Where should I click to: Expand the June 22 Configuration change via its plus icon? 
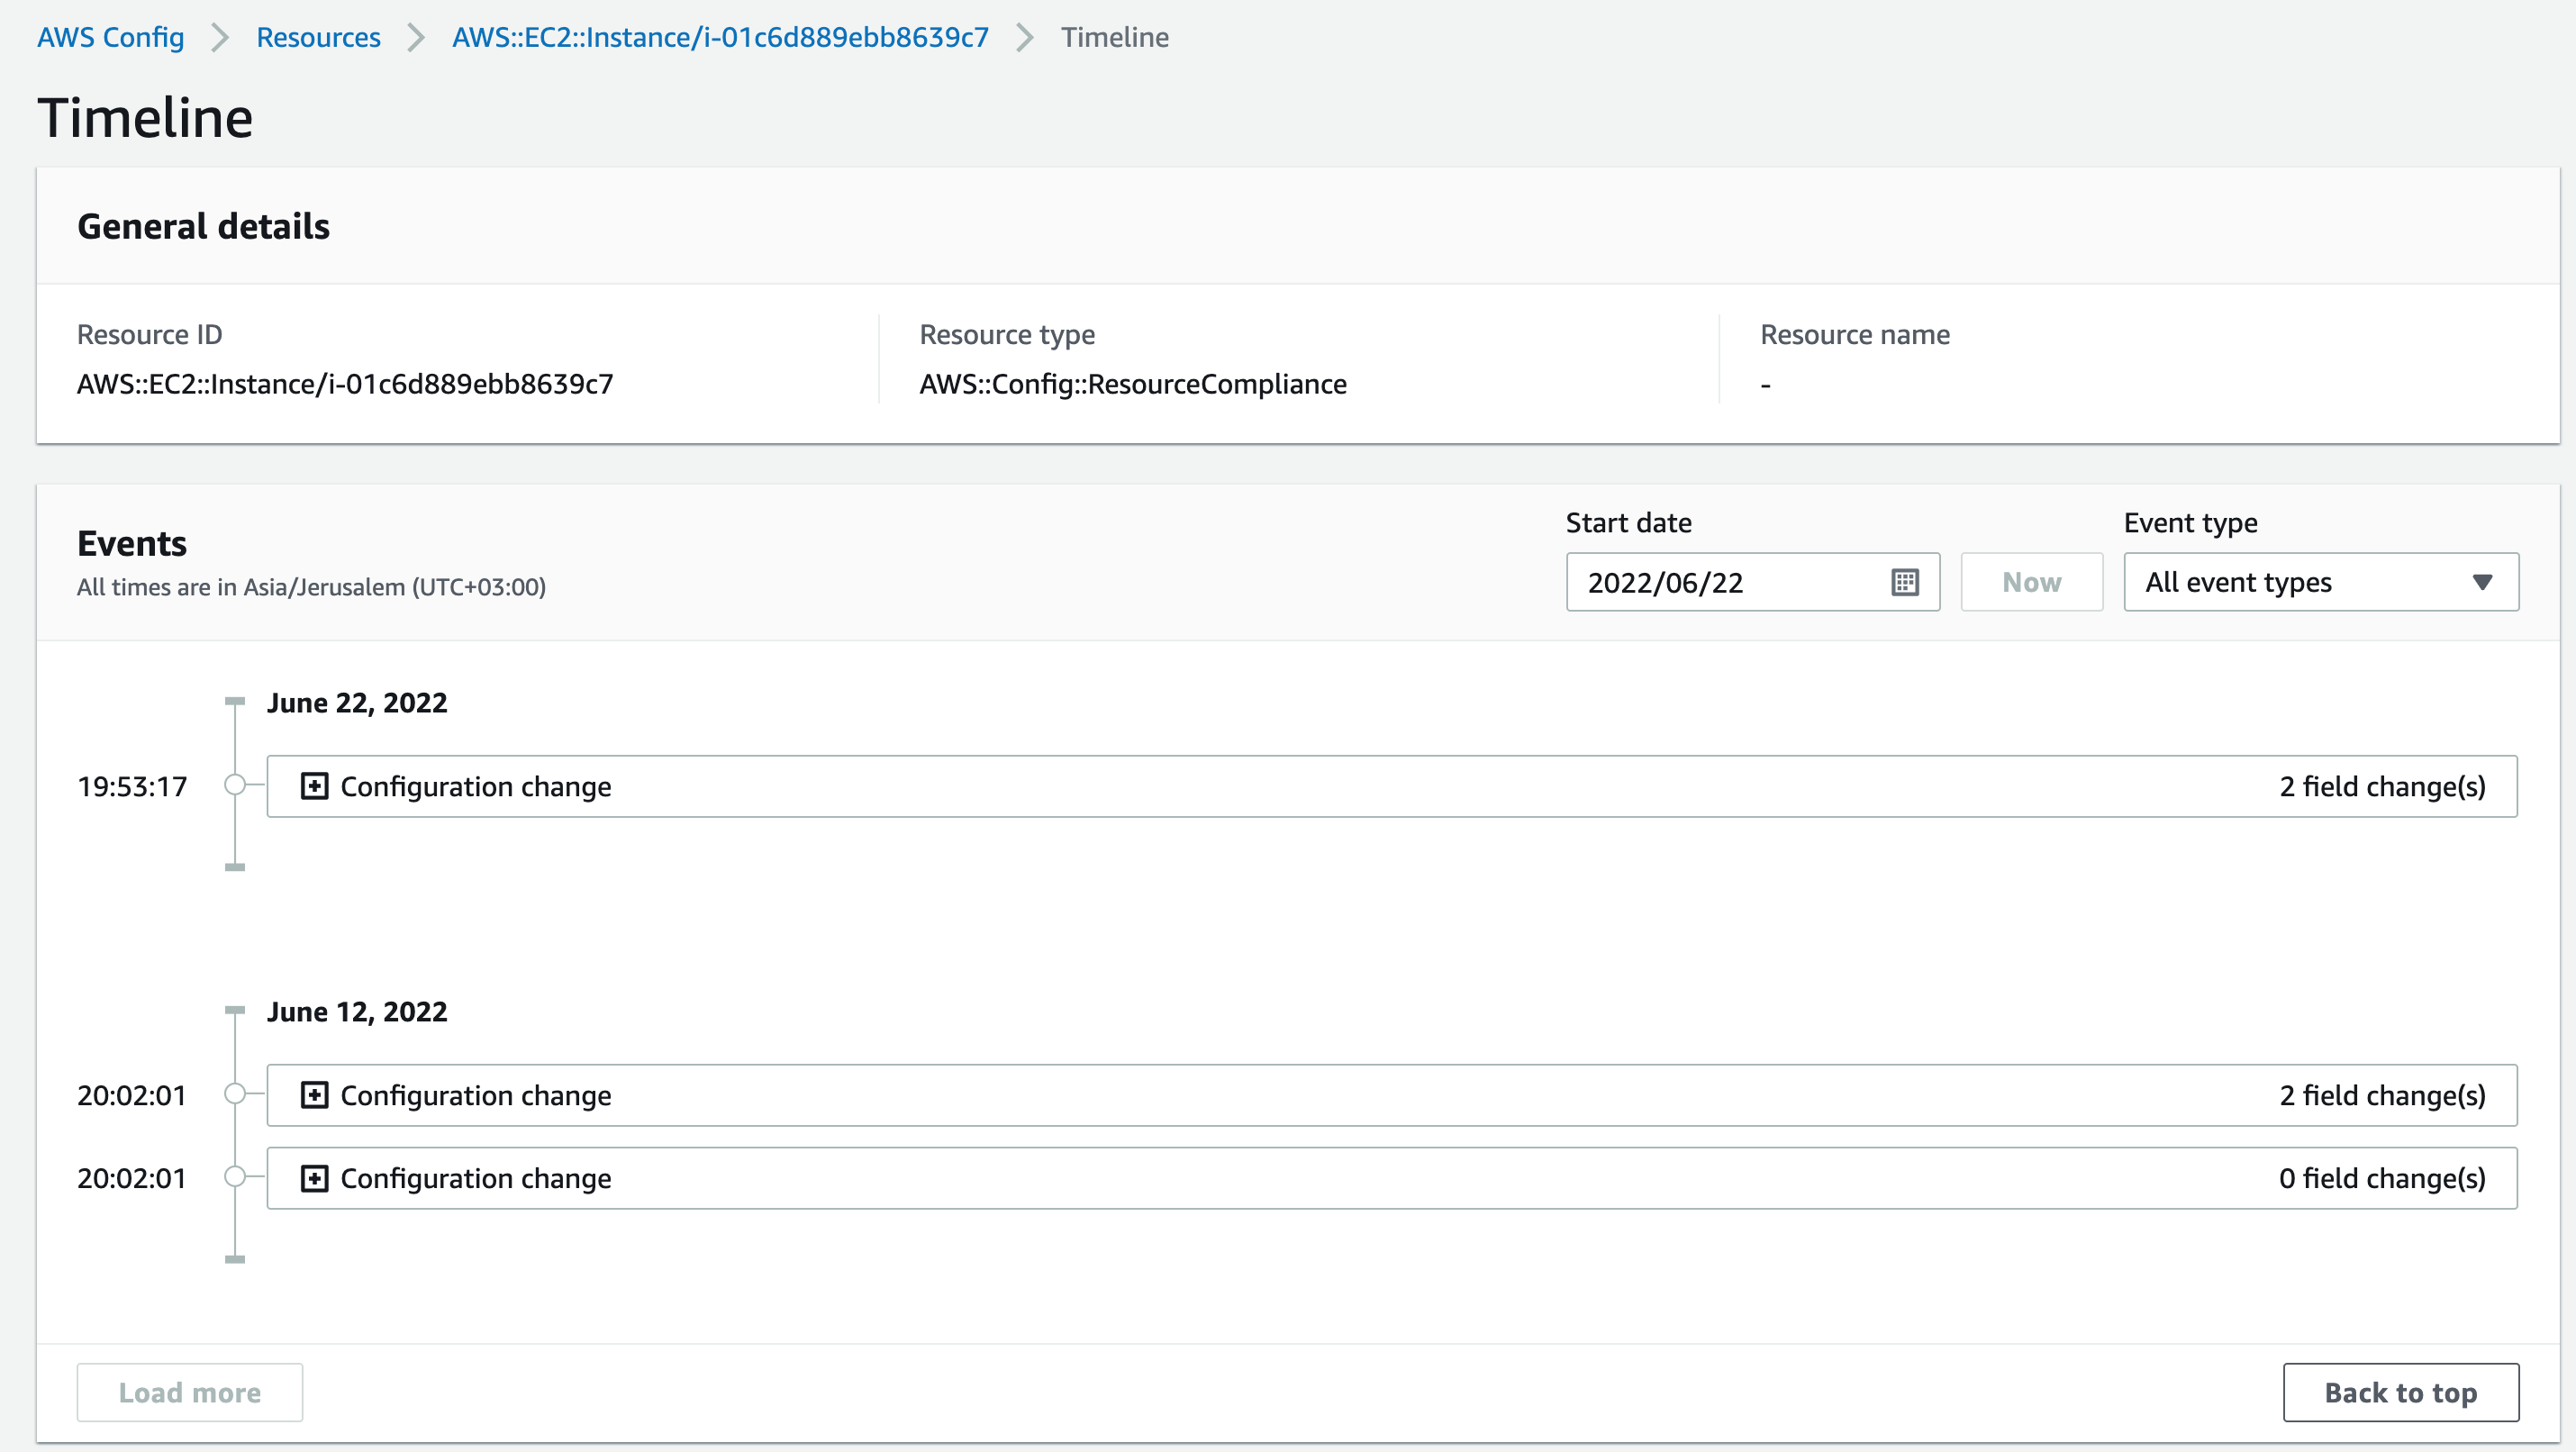[x=315, y=786]
